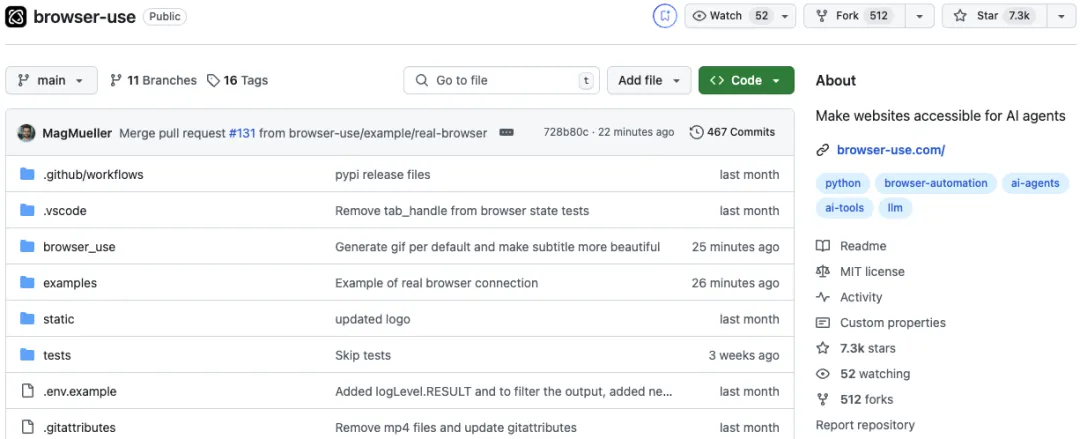Open MagMueller's profile name link
The image size is (1080, 439).
tap(77, 133)
